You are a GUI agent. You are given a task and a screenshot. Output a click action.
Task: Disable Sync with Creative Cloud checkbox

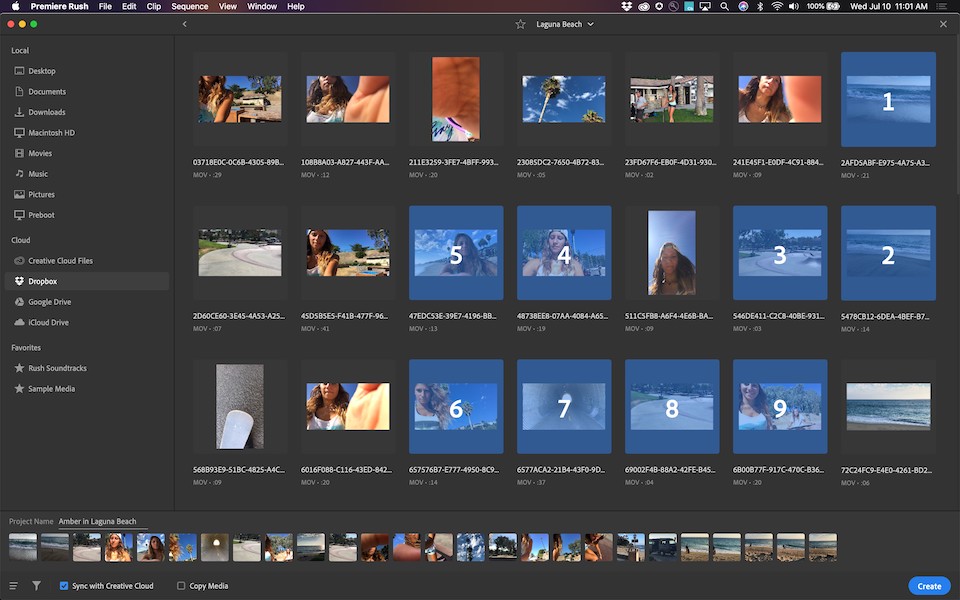pos(64,586)
